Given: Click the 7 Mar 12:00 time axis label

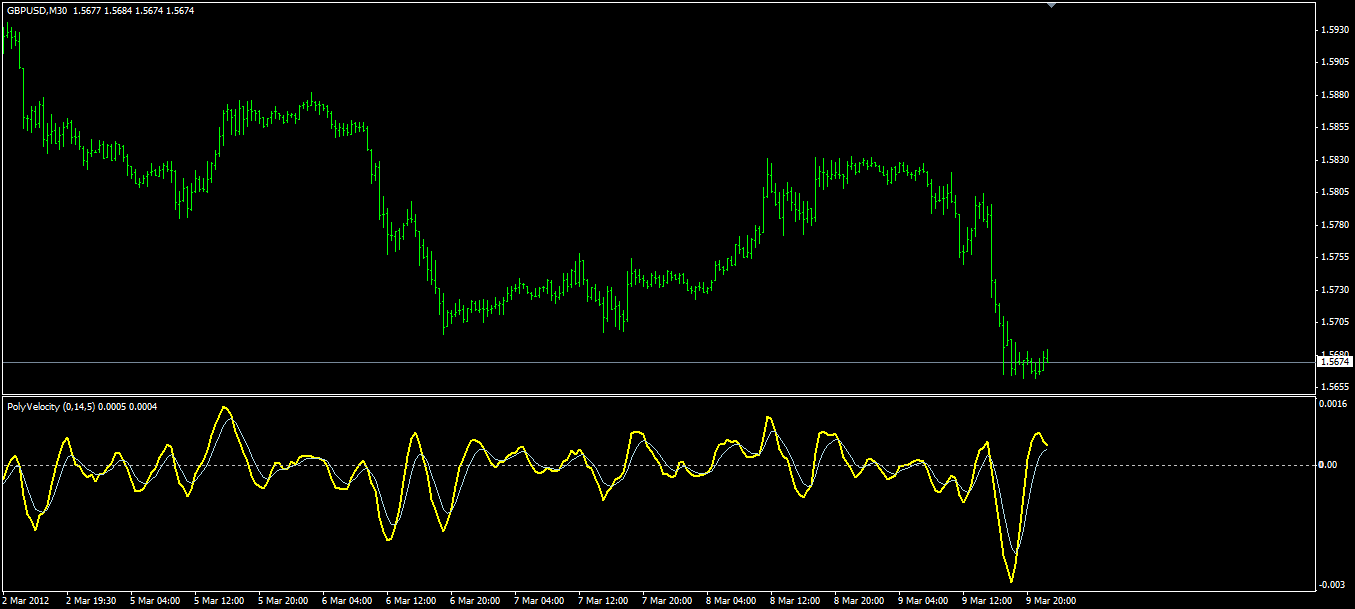Looking at the screenshot, I should (x=603, y=601).
